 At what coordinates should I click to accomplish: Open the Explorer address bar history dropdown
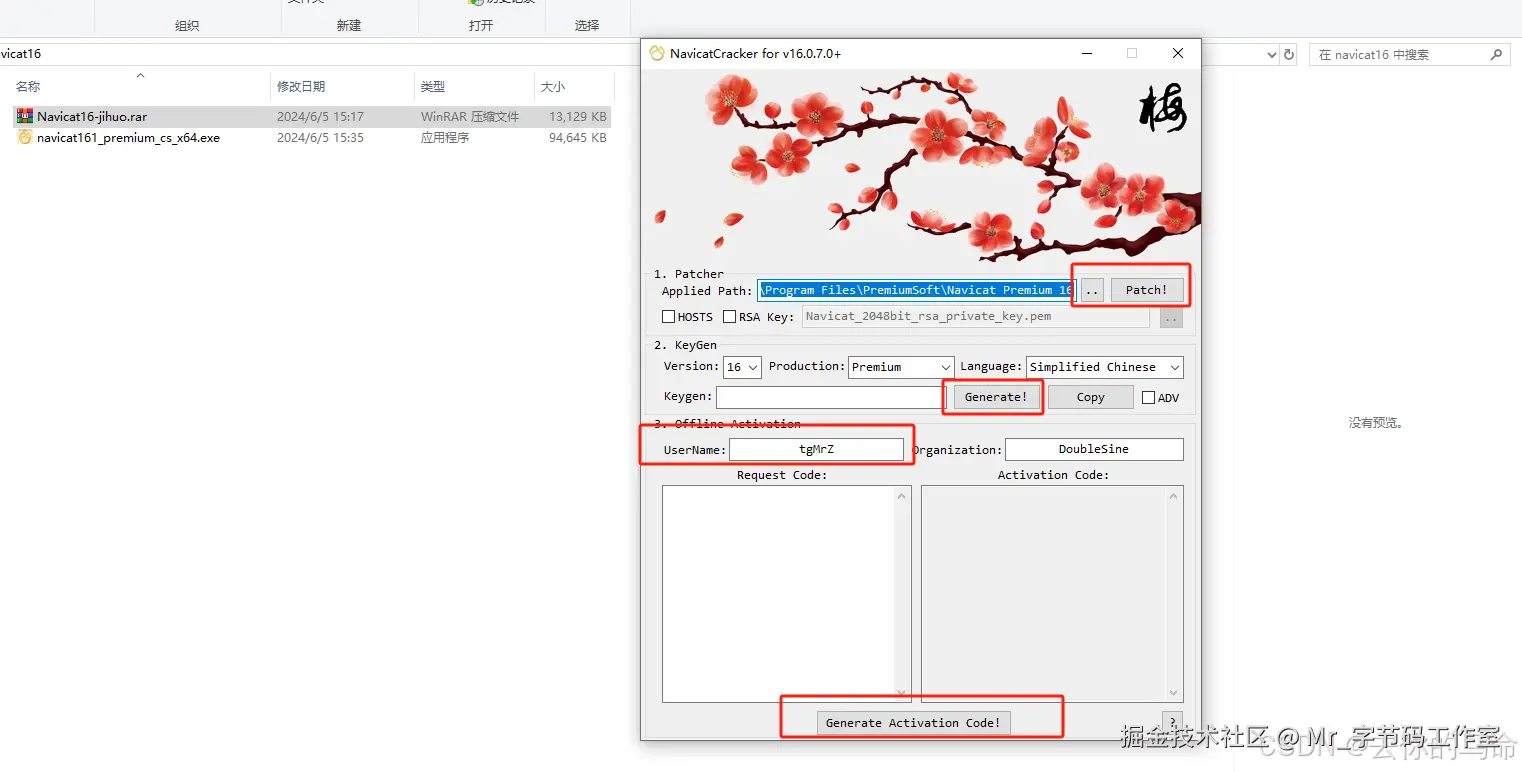coord(1271,55)
